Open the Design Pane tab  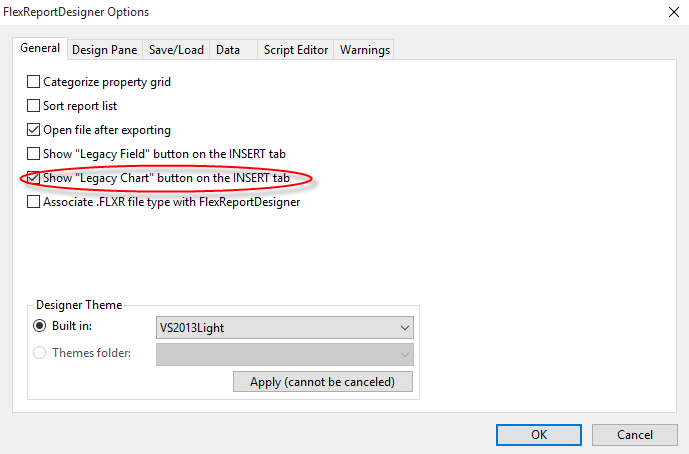pyautogui.click(x=105, y=50)
